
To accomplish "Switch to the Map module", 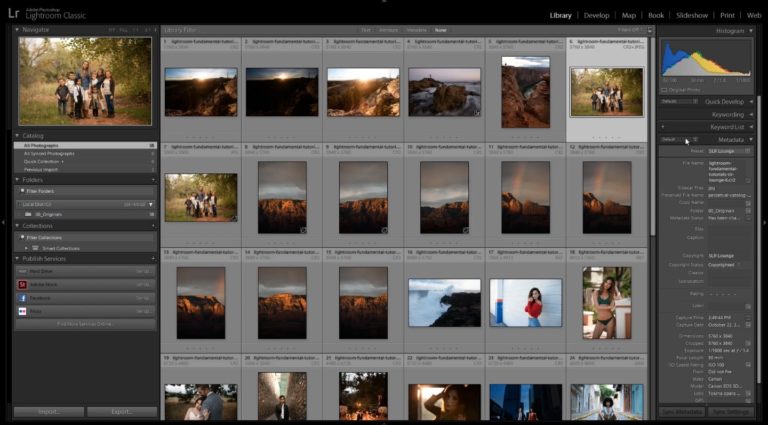I will (x=628, y=15).
